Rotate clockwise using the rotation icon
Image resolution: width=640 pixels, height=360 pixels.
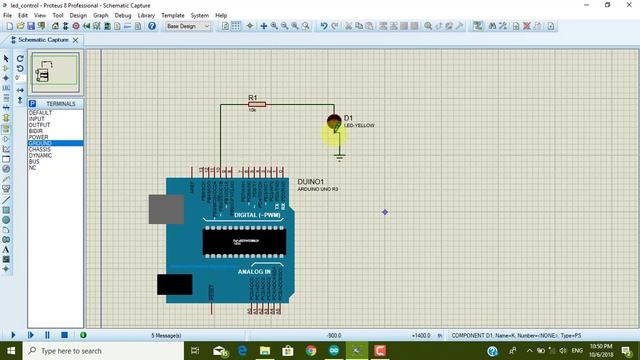[x=20, y=59]
